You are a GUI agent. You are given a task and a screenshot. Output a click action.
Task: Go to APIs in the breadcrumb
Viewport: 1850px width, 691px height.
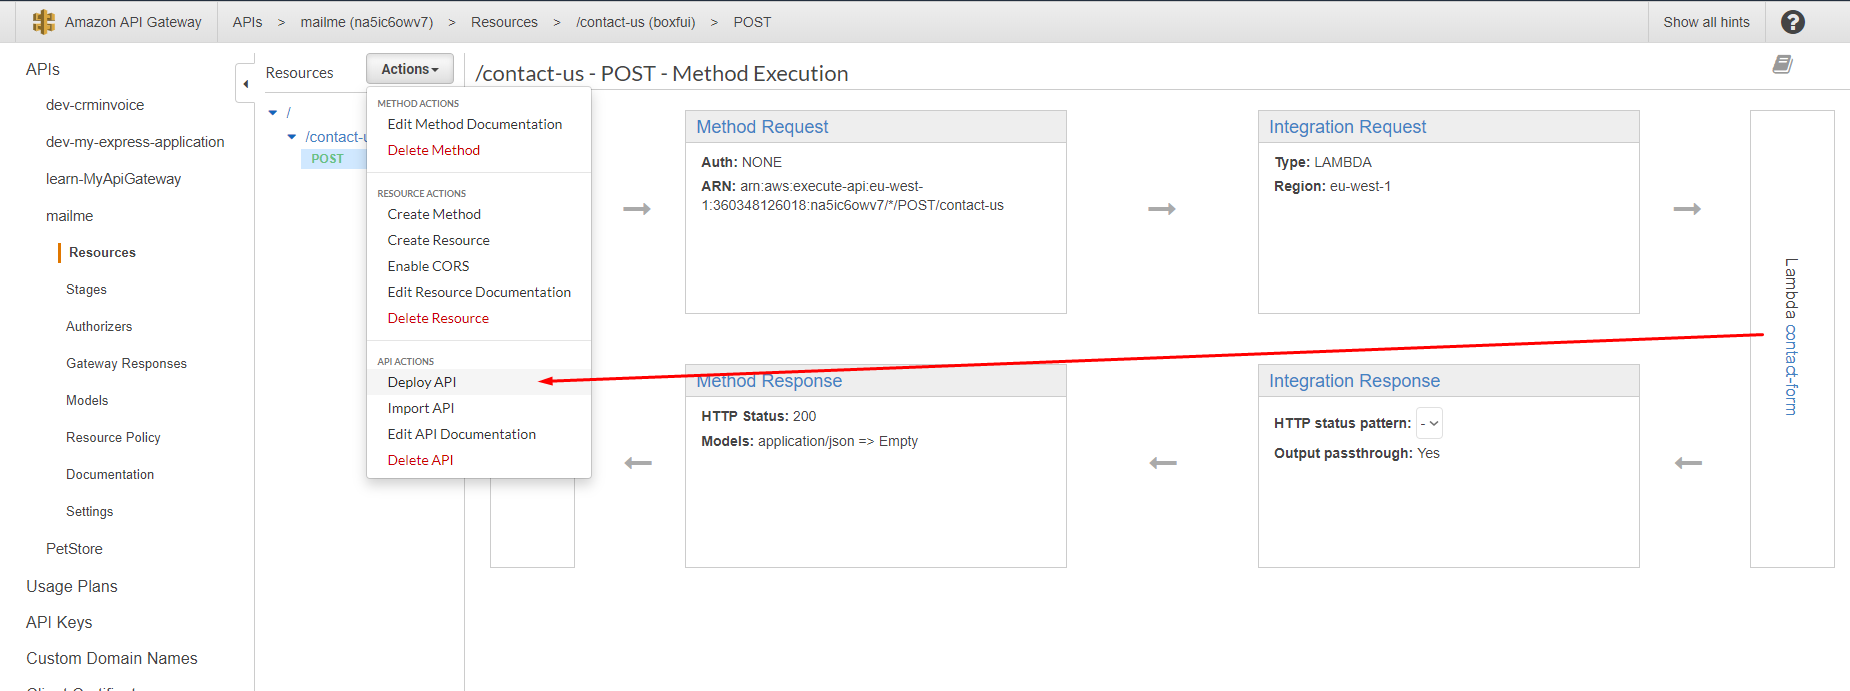click(247, 22)
